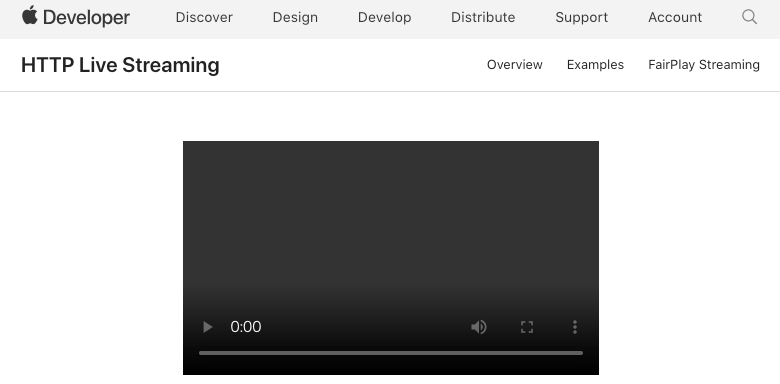This screenshot has height=384, width=780.
Task: Play the video with the play button
Action: tap(208, 327)
